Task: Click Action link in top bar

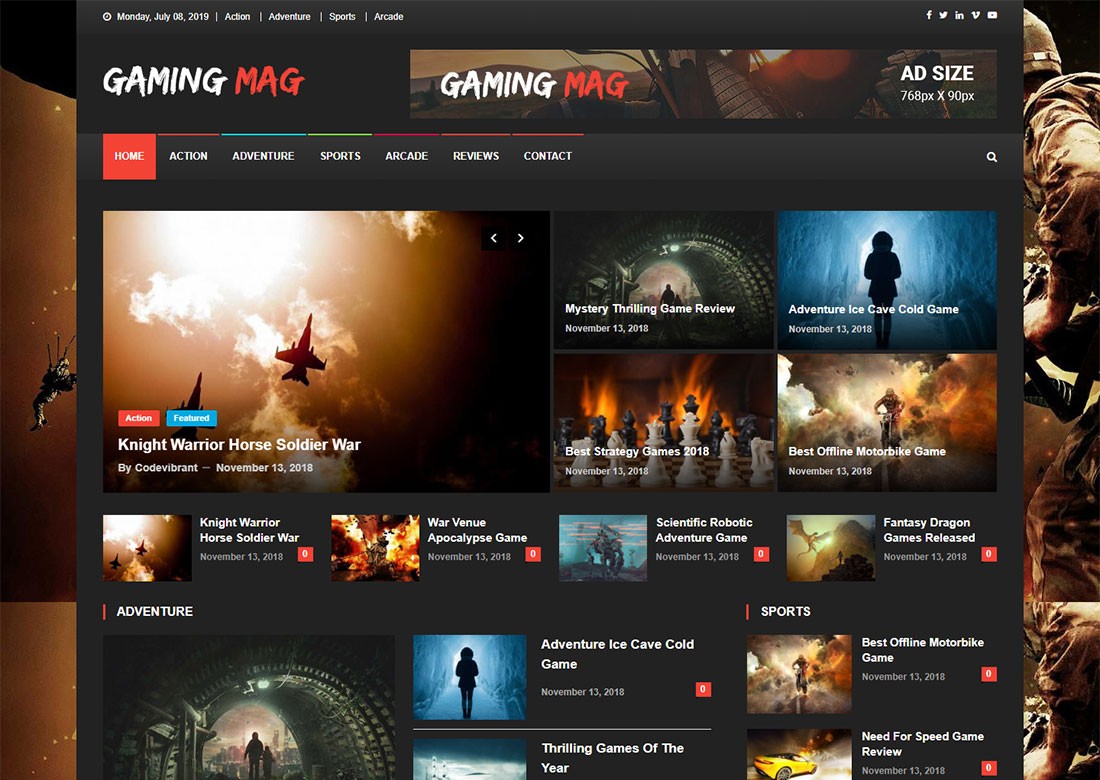Action: pos(237,17)
